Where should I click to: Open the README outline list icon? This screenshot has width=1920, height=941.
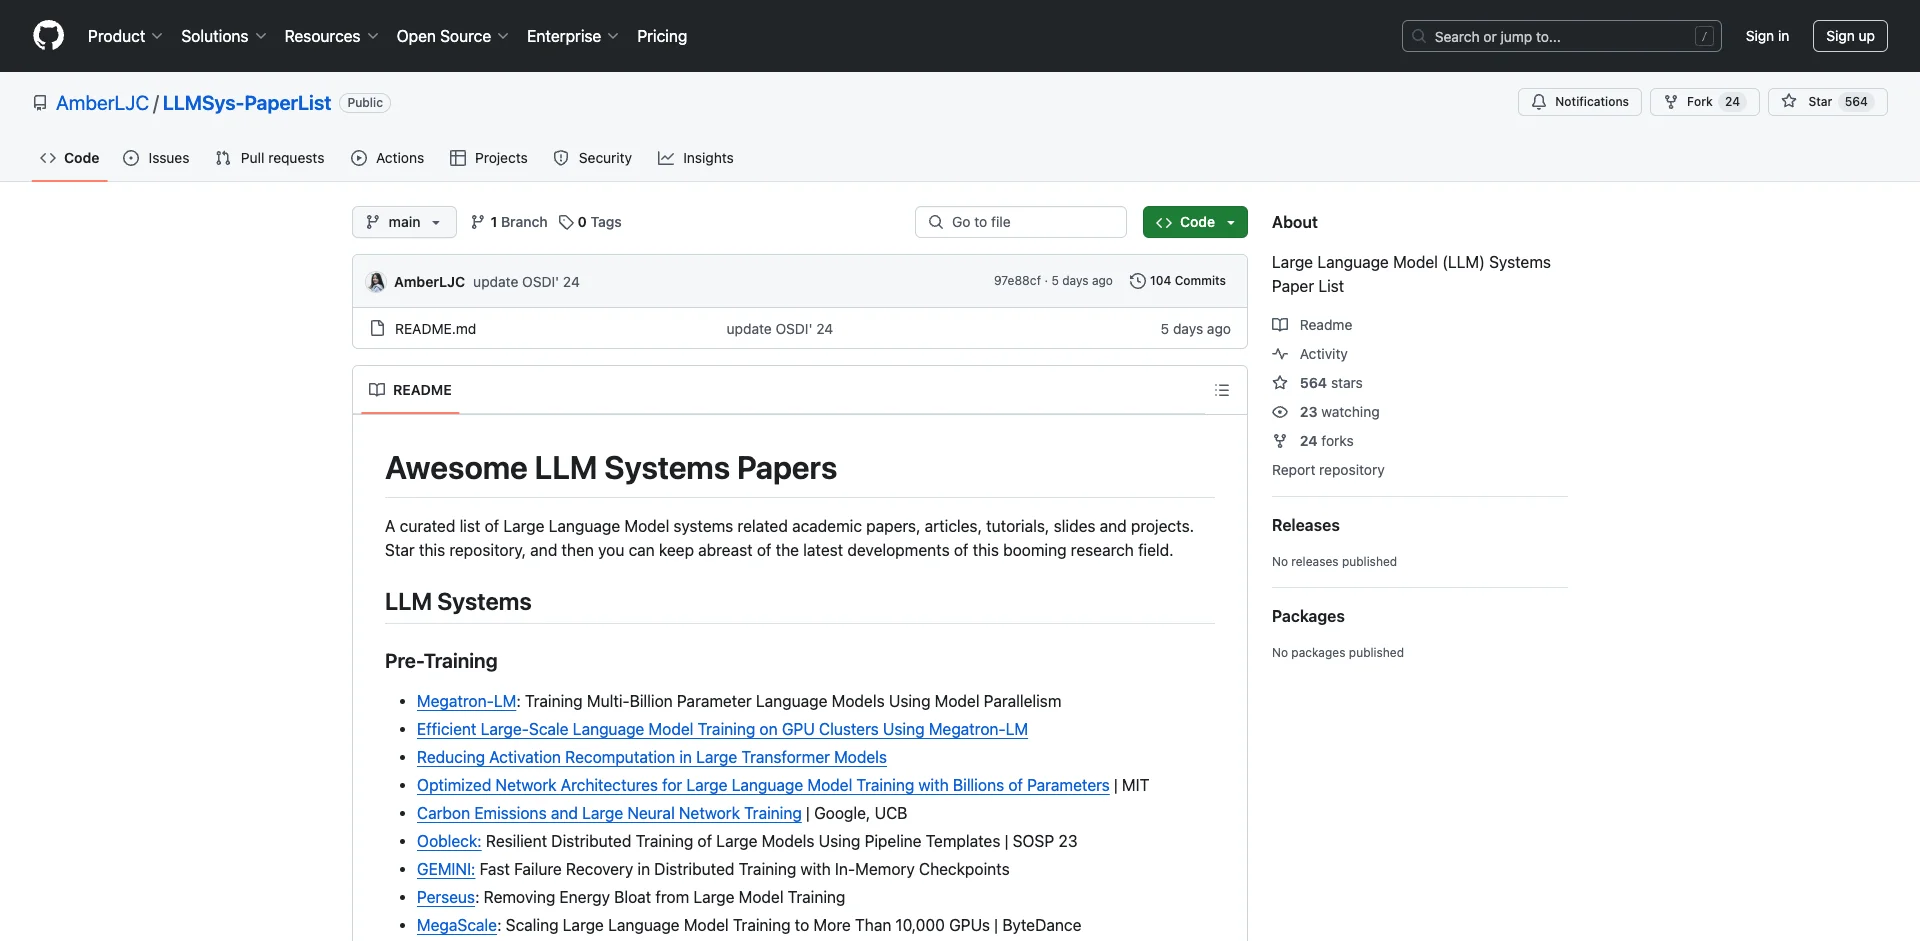click(x=1222, y=390)
